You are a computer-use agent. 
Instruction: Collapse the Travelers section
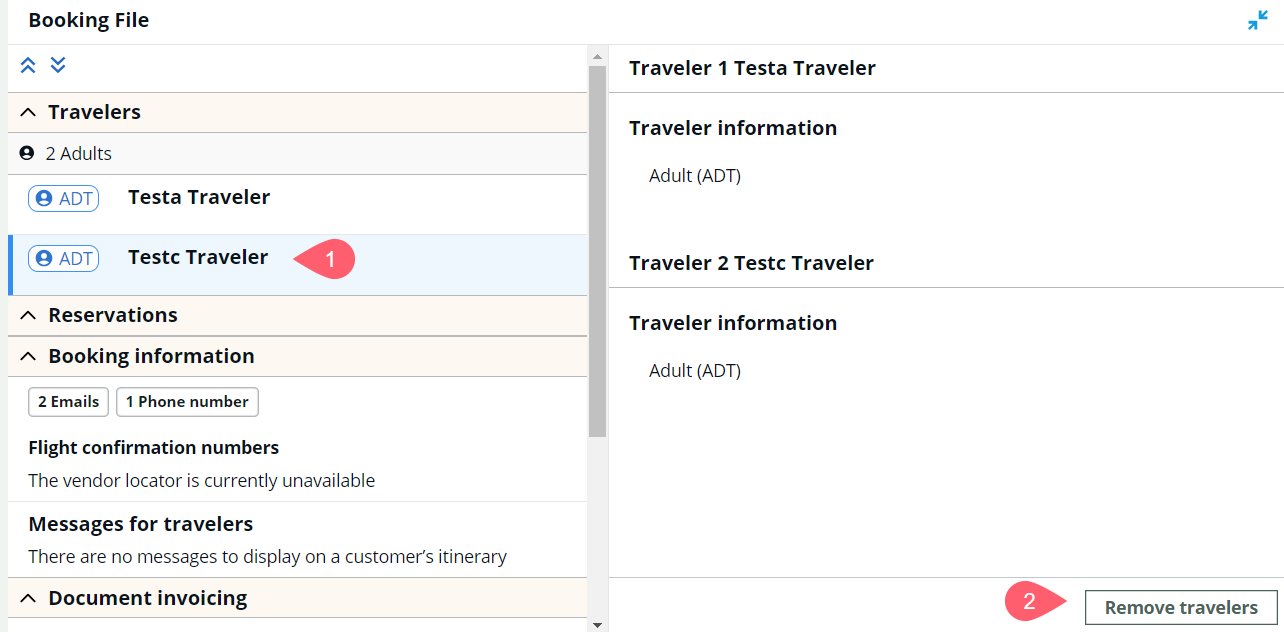28,113
